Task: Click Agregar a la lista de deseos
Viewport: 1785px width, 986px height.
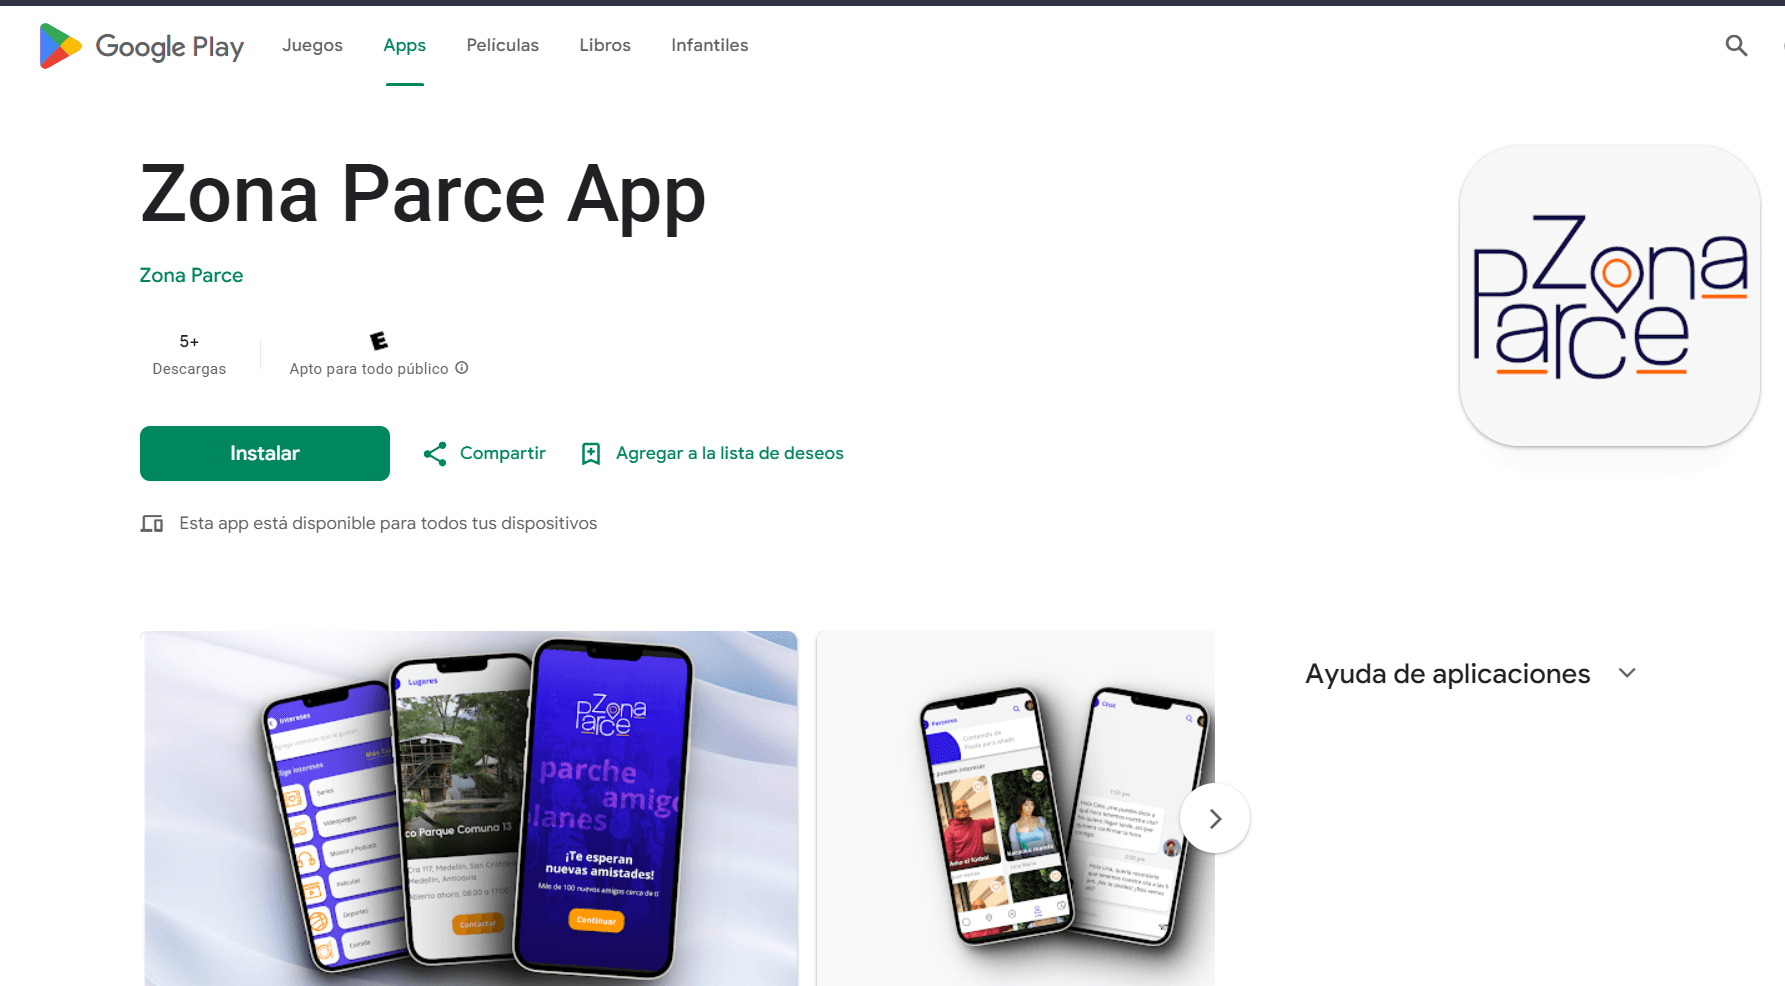Action: [x=730, y=454]
